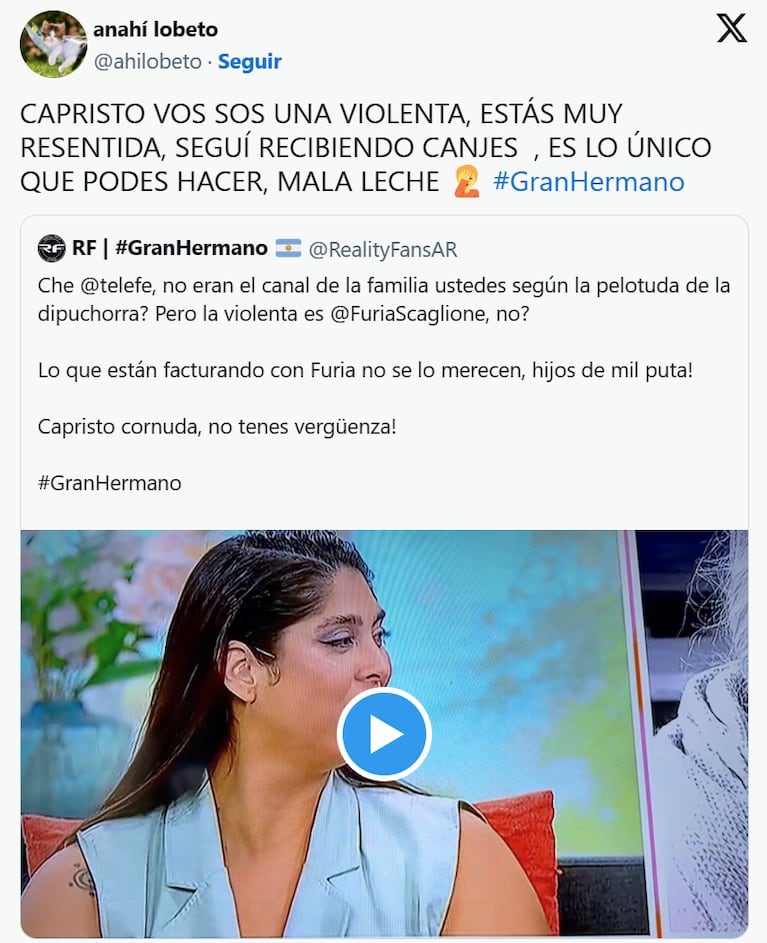Open the @telefe mention

(x=116, y=285)
